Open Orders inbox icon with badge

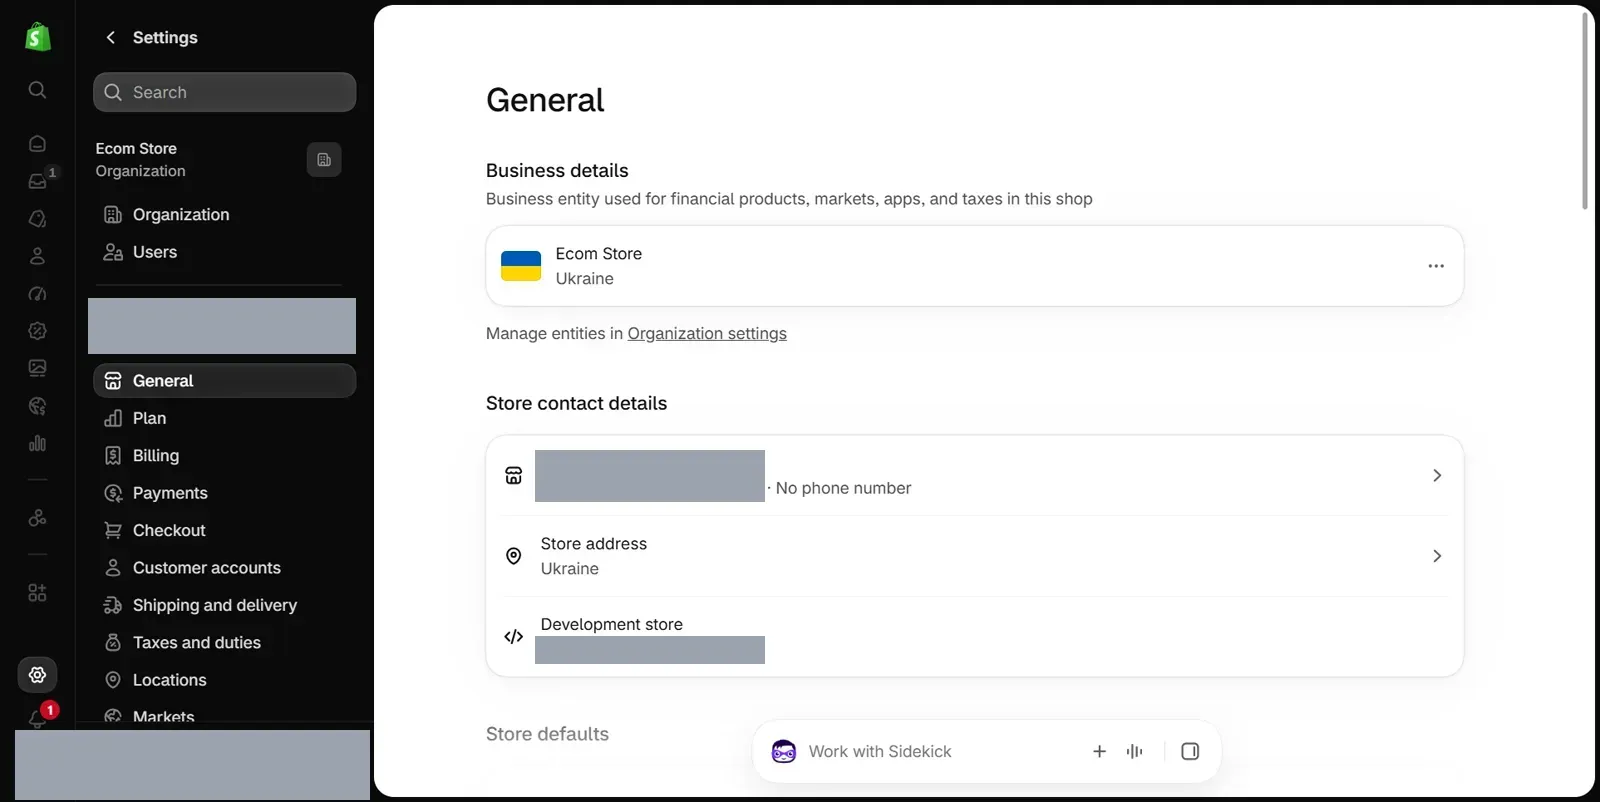(37, 181)
